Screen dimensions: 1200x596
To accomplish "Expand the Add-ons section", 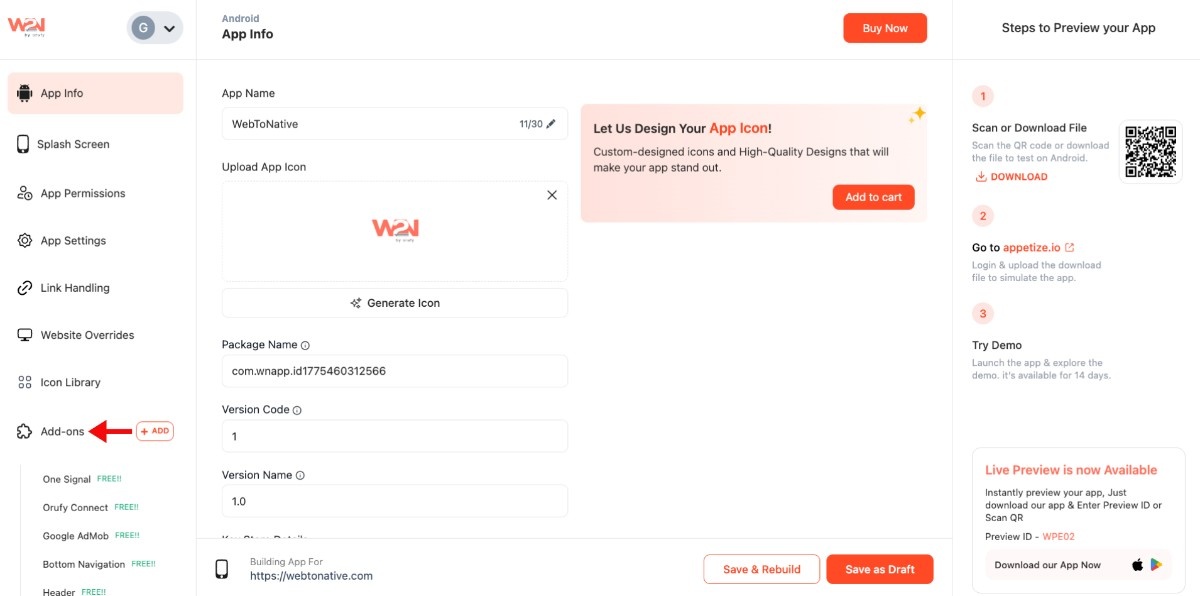I will (62, 431).
